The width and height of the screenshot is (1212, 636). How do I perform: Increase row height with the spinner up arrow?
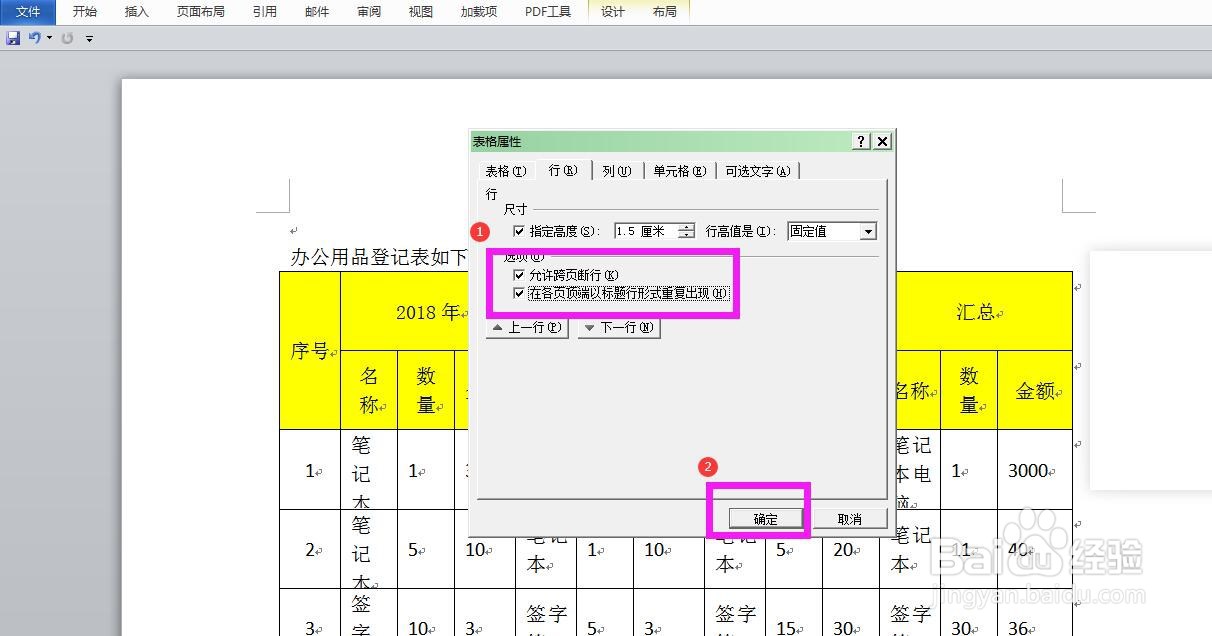(x=684, y=226)
